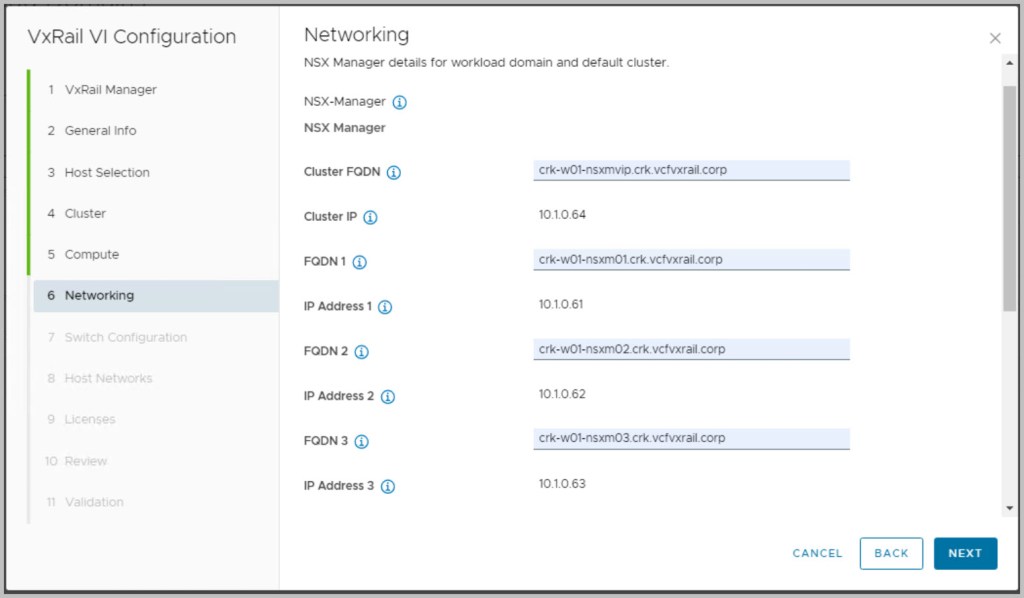The height and width of the screenshot is (598, 1024).
Task: Click the info icon beside IP Address 2
Action: (x=388, y=397)
